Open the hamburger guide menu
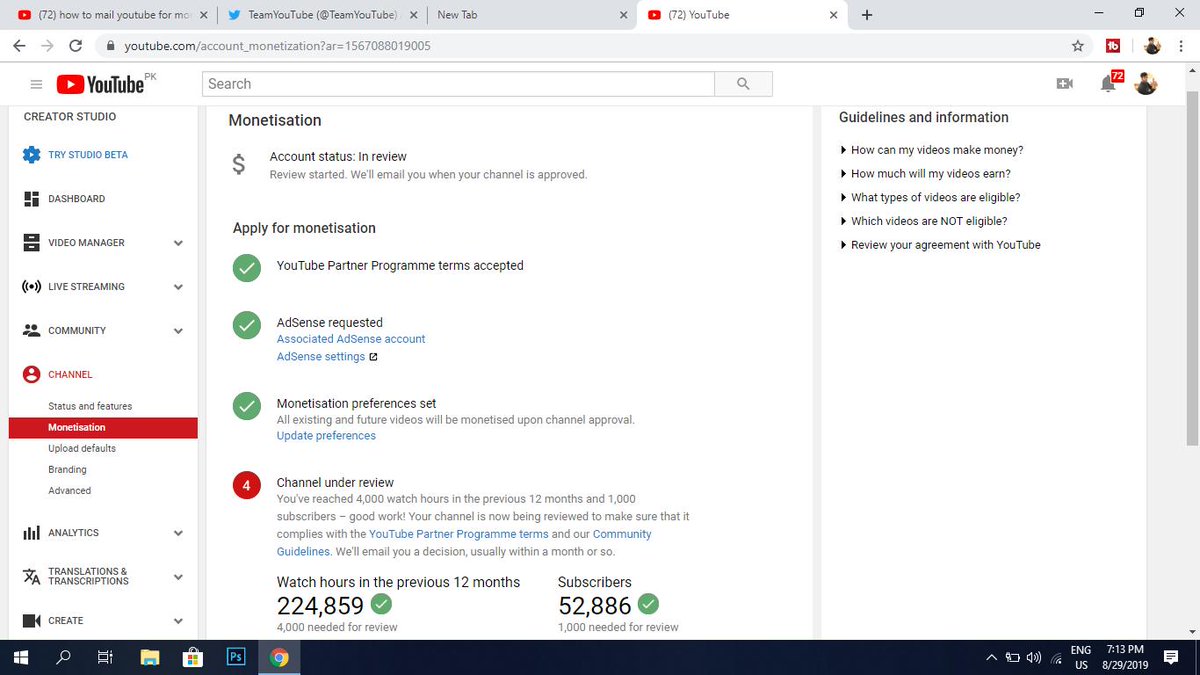Viewport: 1200px width, 675px height. 36,85
